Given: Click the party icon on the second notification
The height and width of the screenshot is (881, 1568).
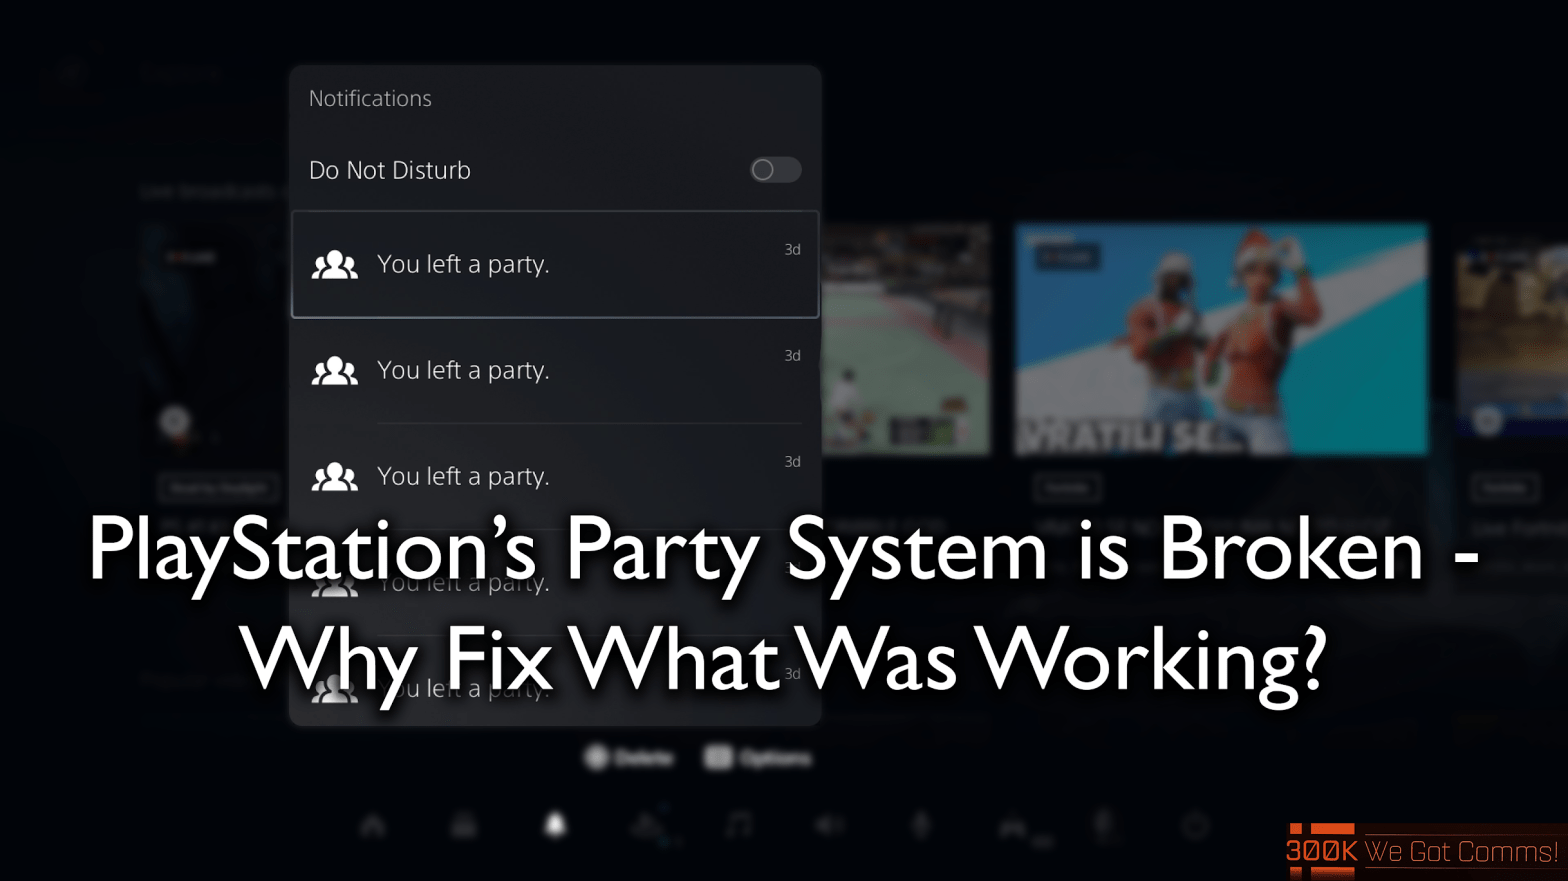Looking at the screenshot, I should tap(334, 370).
